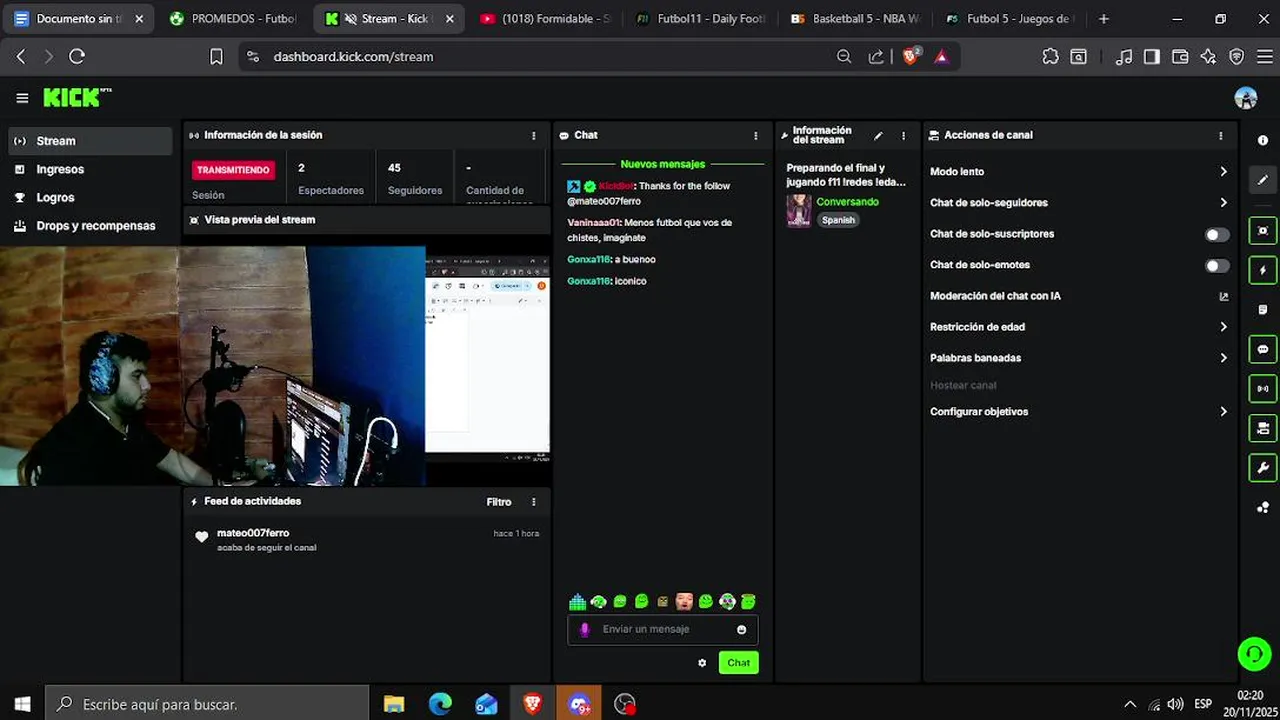Viewport: 1280px width, 720px height.
Task: Open the browser extensions puzzle icon
Action: 1050,57
